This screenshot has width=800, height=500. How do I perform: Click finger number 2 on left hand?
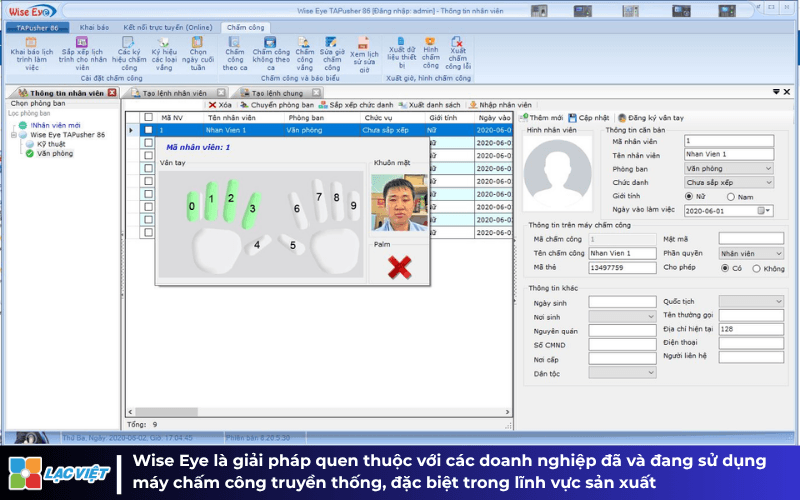[x=231, y=199]
